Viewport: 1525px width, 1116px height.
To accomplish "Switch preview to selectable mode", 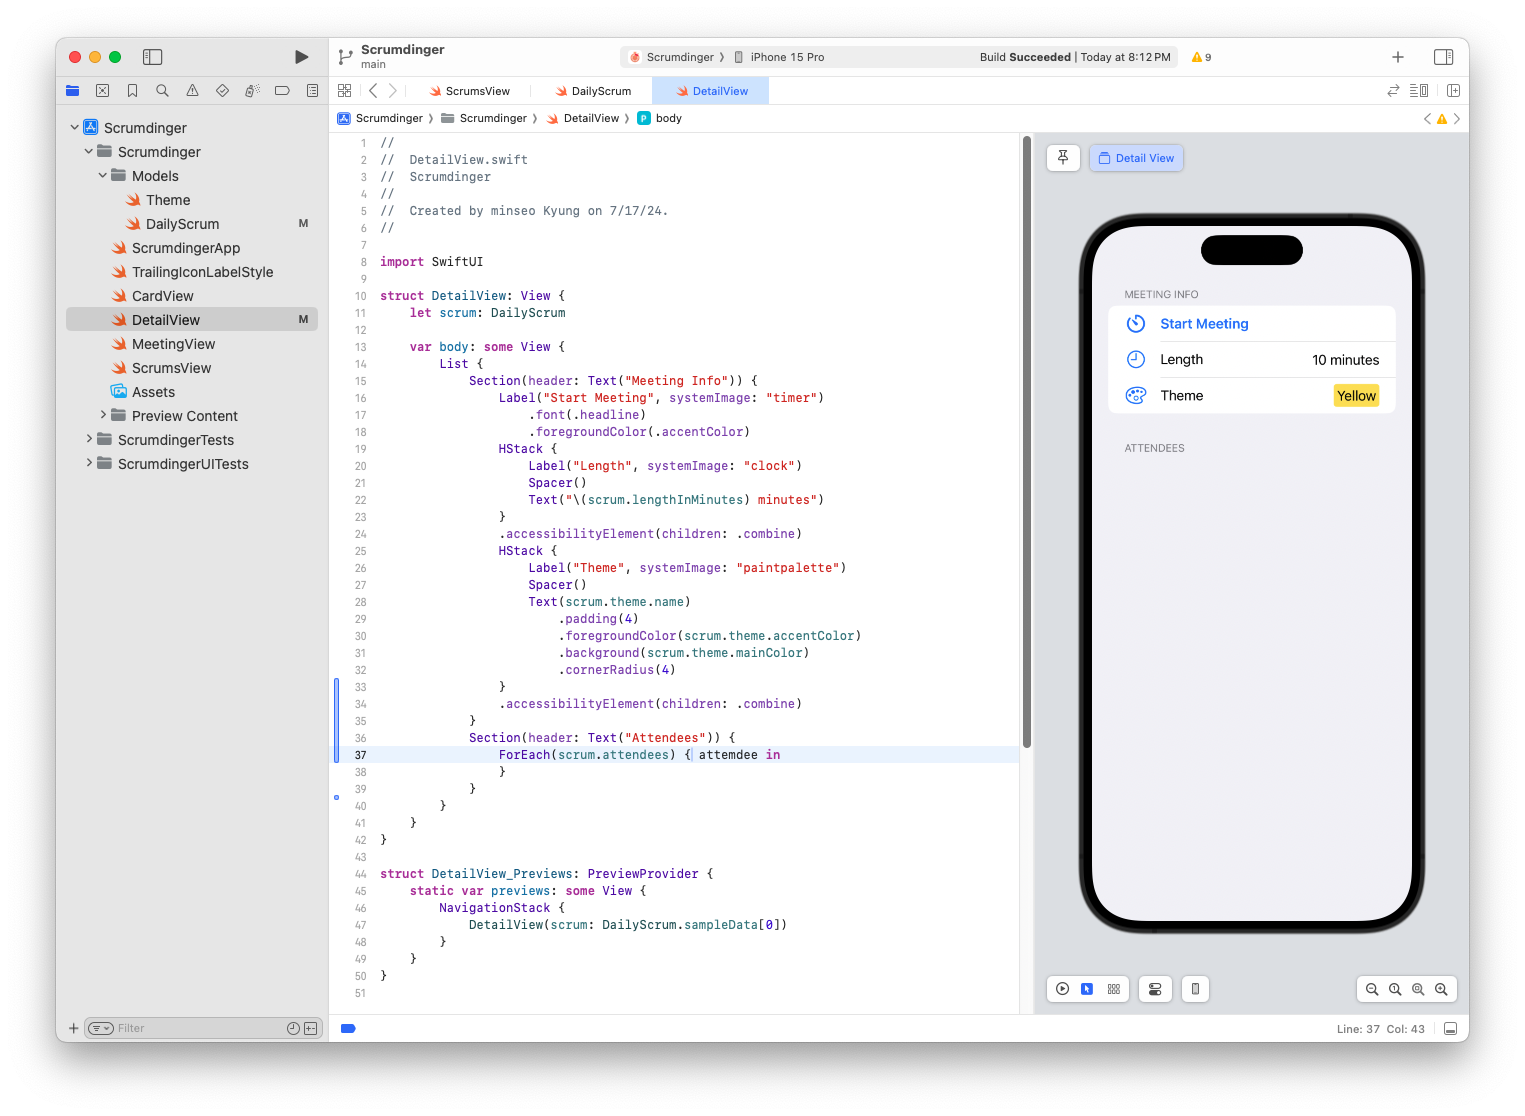I will click(x=1087, y=989).
